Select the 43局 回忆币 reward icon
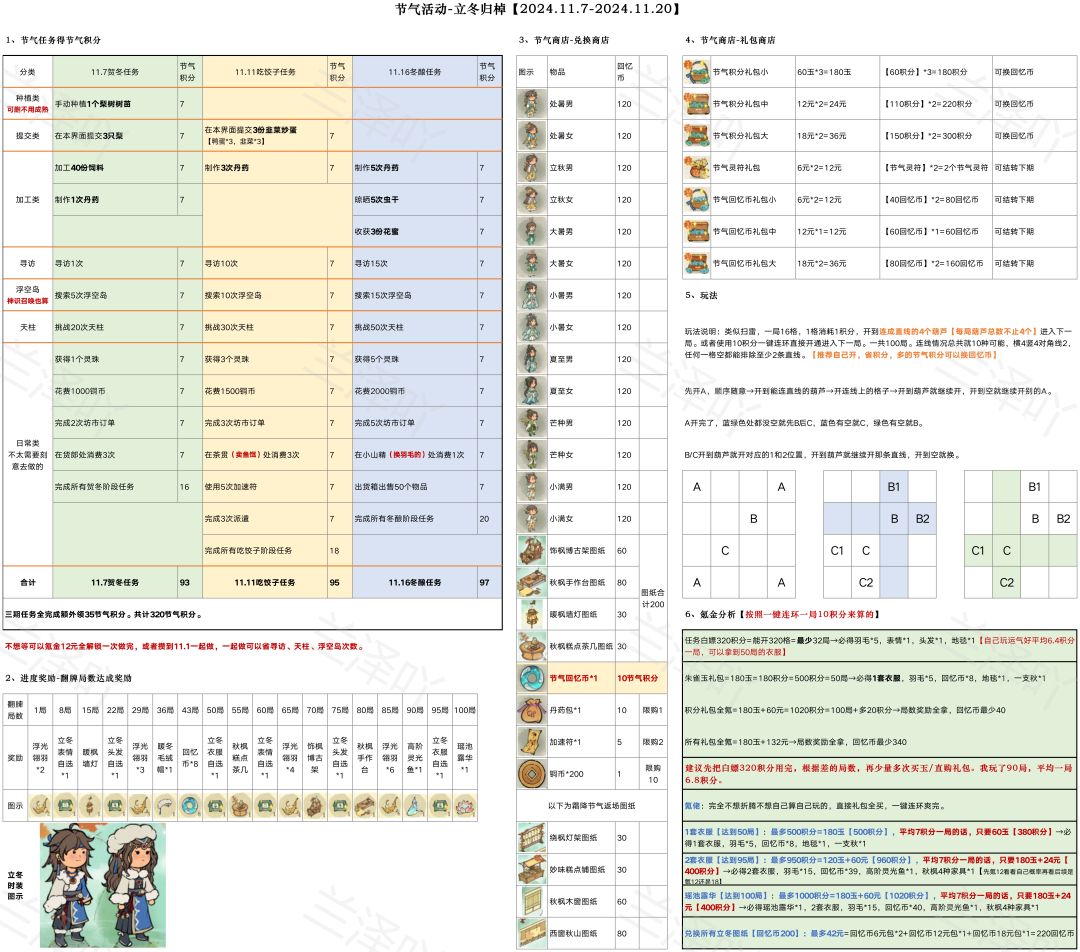1080x952 pixels. tap(190, 805)
